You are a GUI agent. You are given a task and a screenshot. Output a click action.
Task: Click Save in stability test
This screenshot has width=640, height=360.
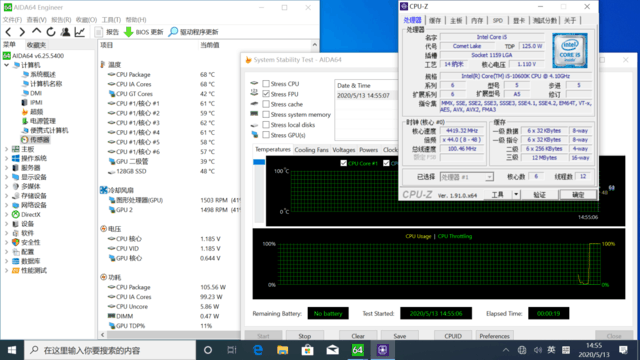click(x=400, y=336)
